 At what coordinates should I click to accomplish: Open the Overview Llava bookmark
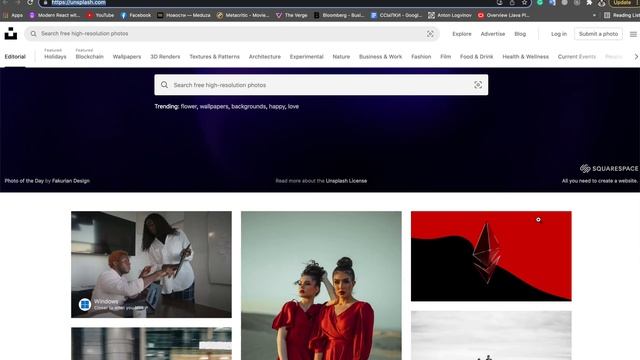click(504, 15)
